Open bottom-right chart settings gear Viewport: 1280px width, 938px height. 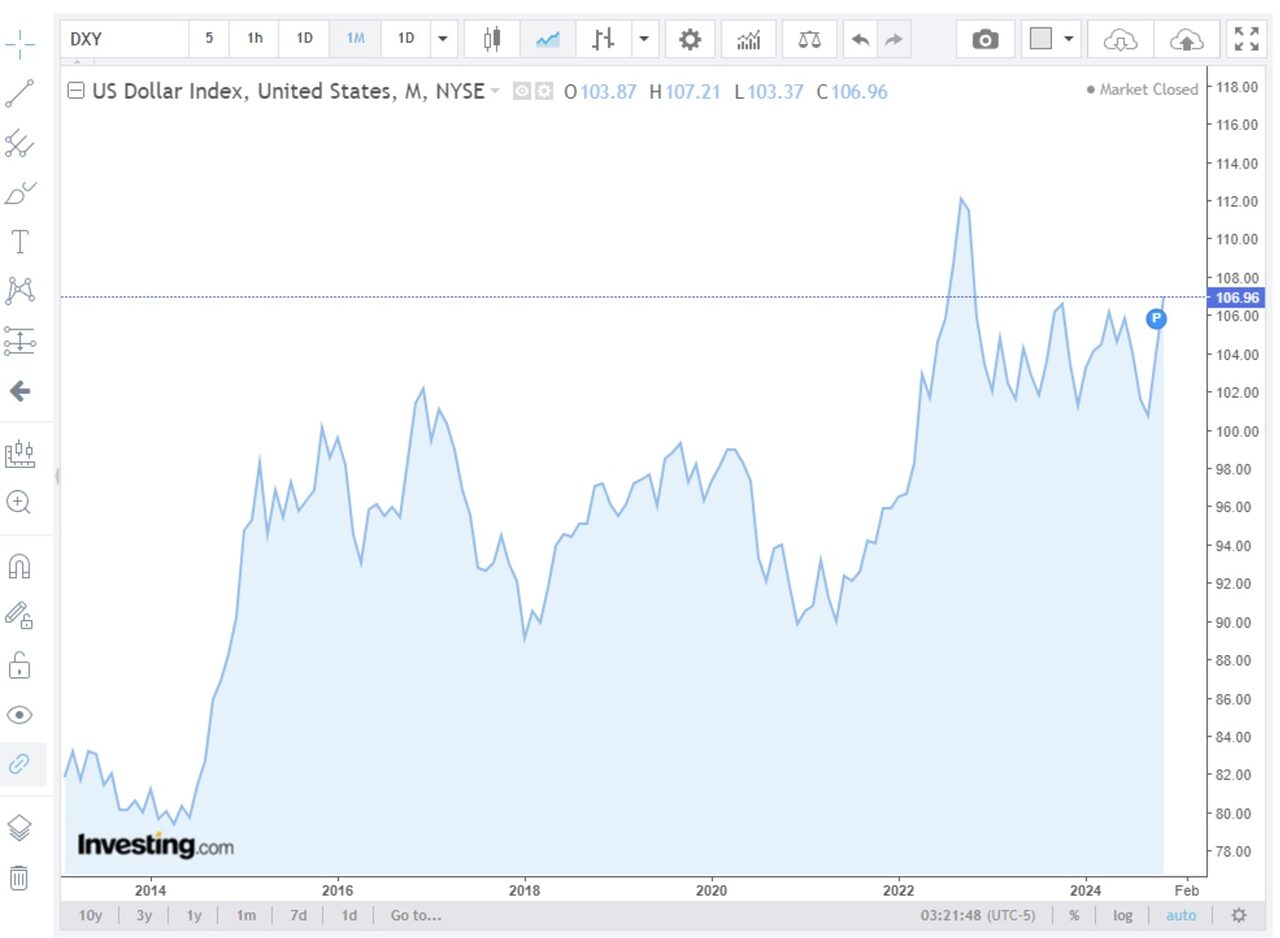pyautogui.click(x=1239, y=915)
